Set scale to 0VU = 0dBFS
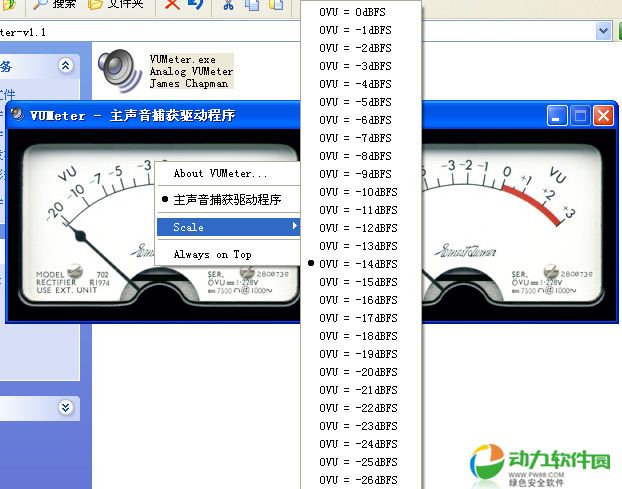The width and height of the screenshot is (622, 489). point(355,12)
